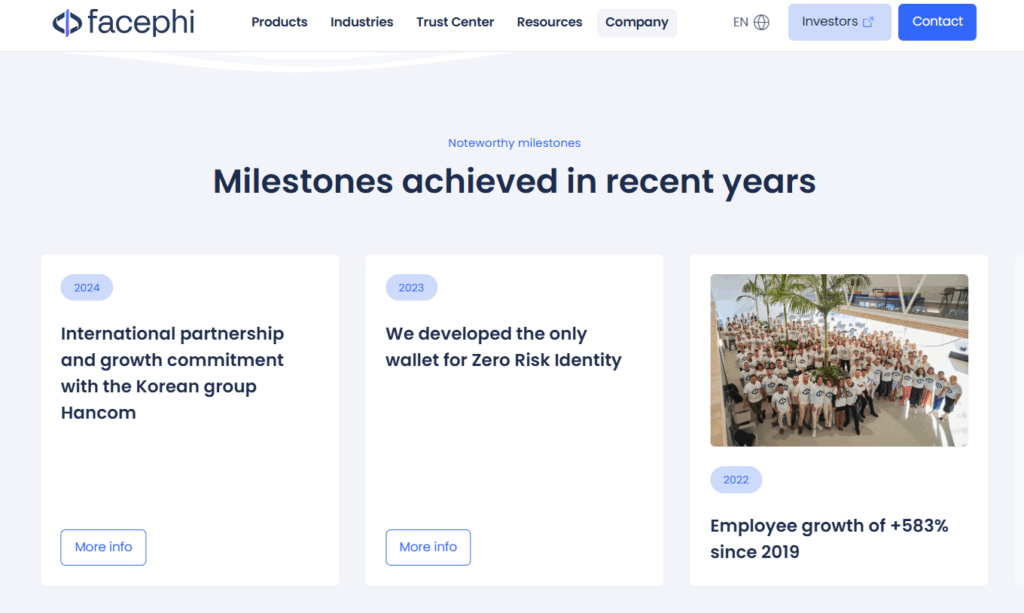Click the external link icon on Investors
The width and height of the screenshot is (1024, 613).
click(868, 22)
